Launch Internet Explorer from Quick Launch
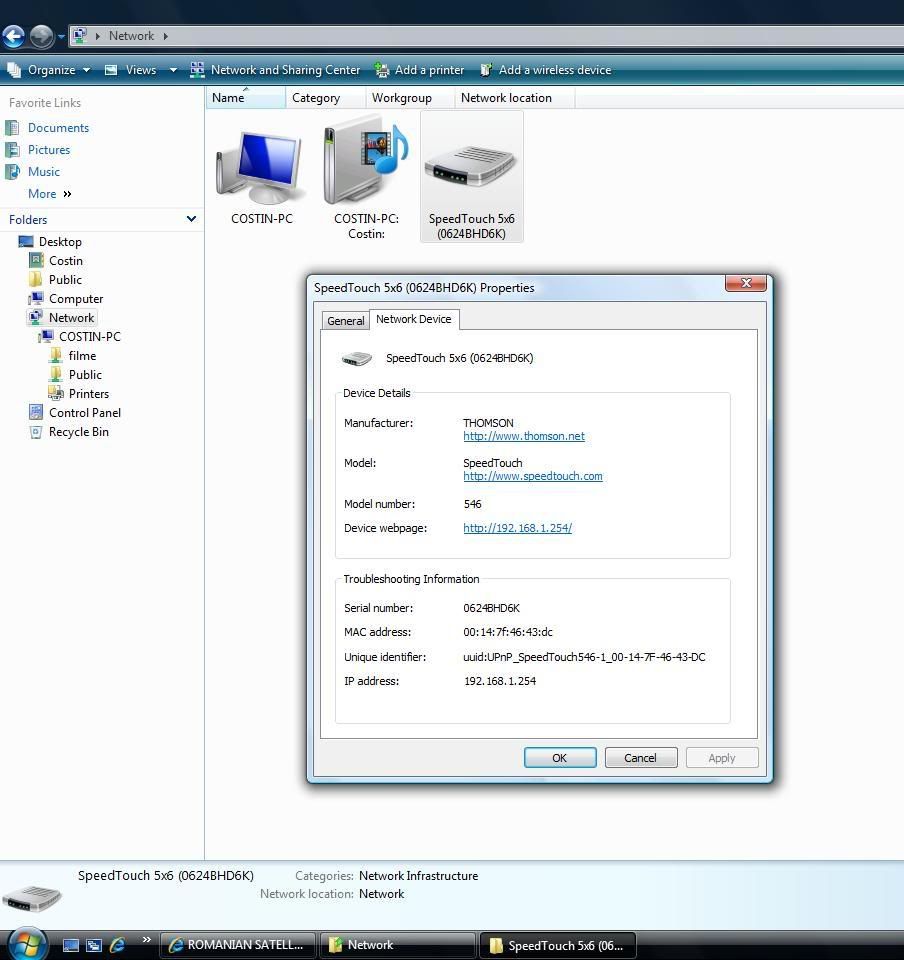The image size is (904, 960). pyautogui.click(x=117, y=944)
